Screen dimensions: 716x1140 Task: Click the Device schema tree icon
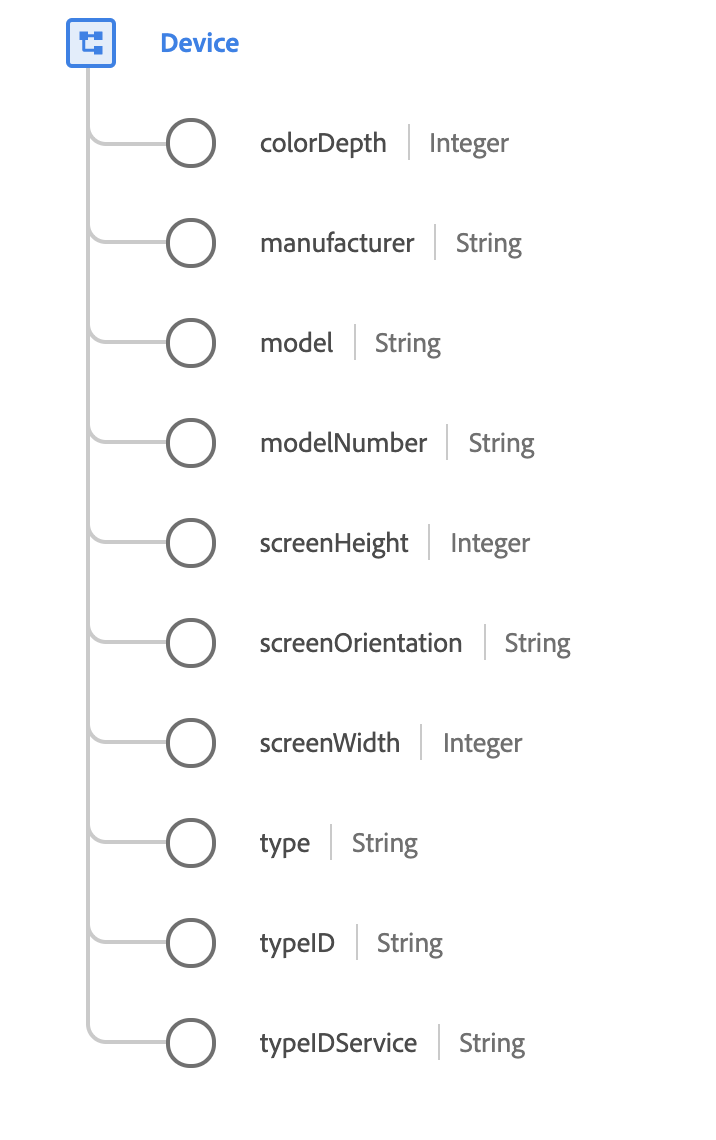(x=91, y=43)
